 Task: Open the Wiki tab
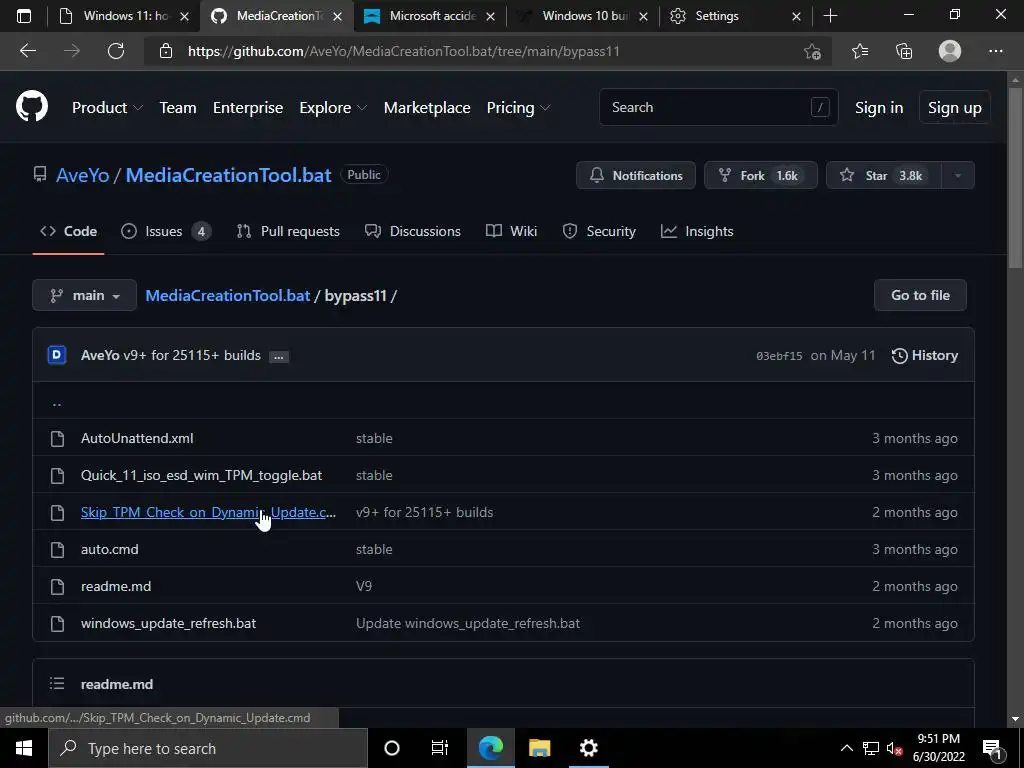[x=511, y=231]
